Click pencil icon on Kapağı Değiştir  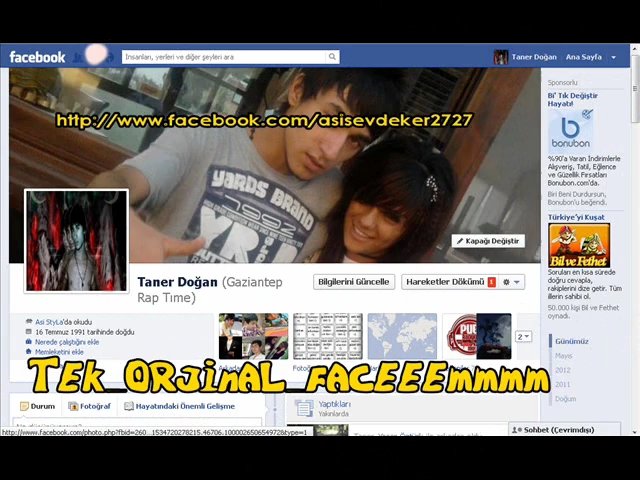(x=460, y=241)
